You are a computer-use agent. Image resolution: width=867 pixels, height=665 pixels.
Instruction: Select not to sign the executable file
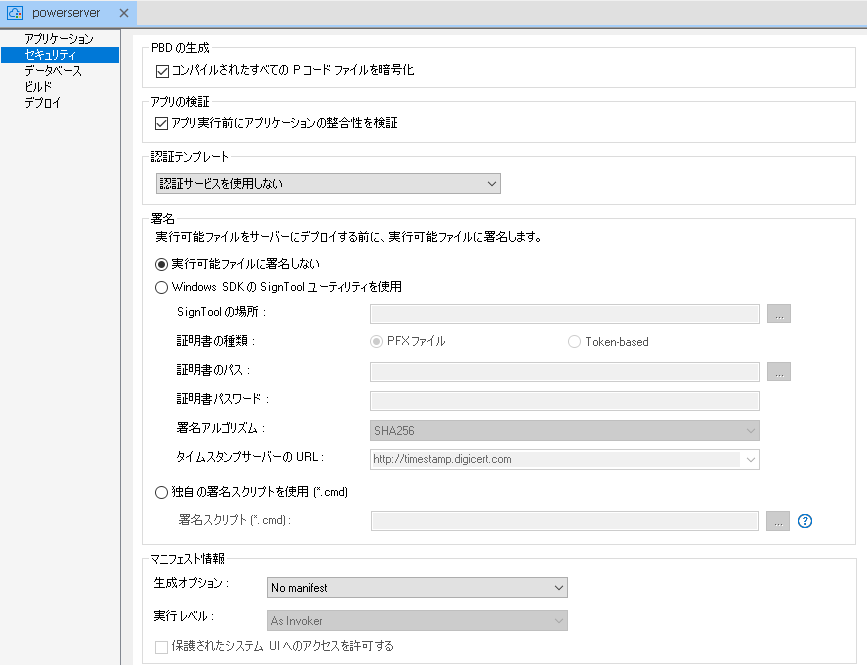(x=161, y=263)
